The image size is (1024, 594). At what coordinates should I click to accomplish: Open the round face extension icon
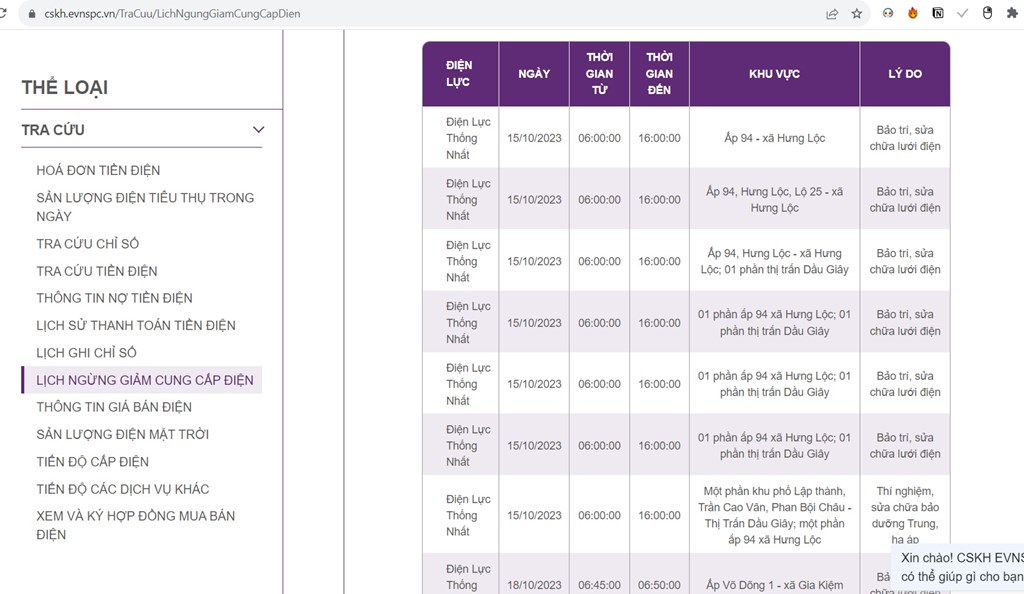click(888, 13)
